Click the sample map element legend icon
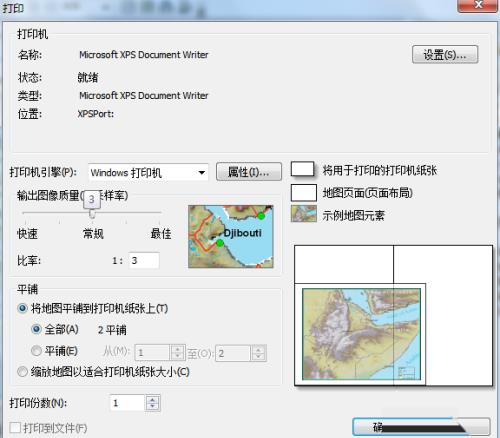500x438 pixels. pyautogui.click(x=304, y=214)
